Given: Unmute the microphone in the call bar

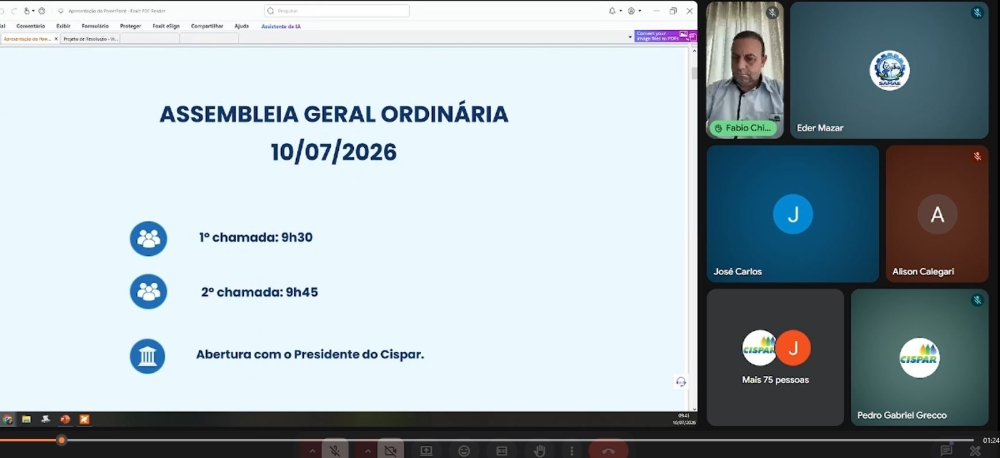Looking at the screenshot, I should [x=335, y=450].
